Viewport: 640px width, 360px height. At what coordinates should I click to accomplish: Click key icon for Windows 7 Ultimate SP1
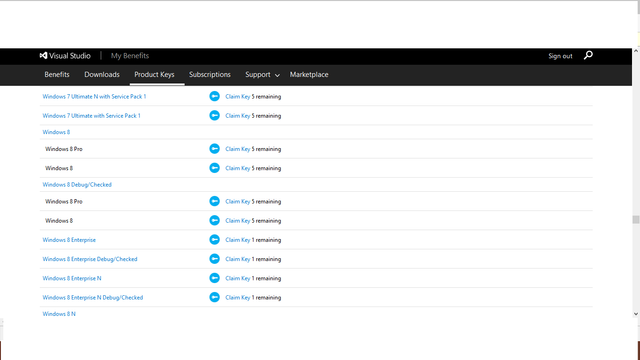(x=214, y=116)
